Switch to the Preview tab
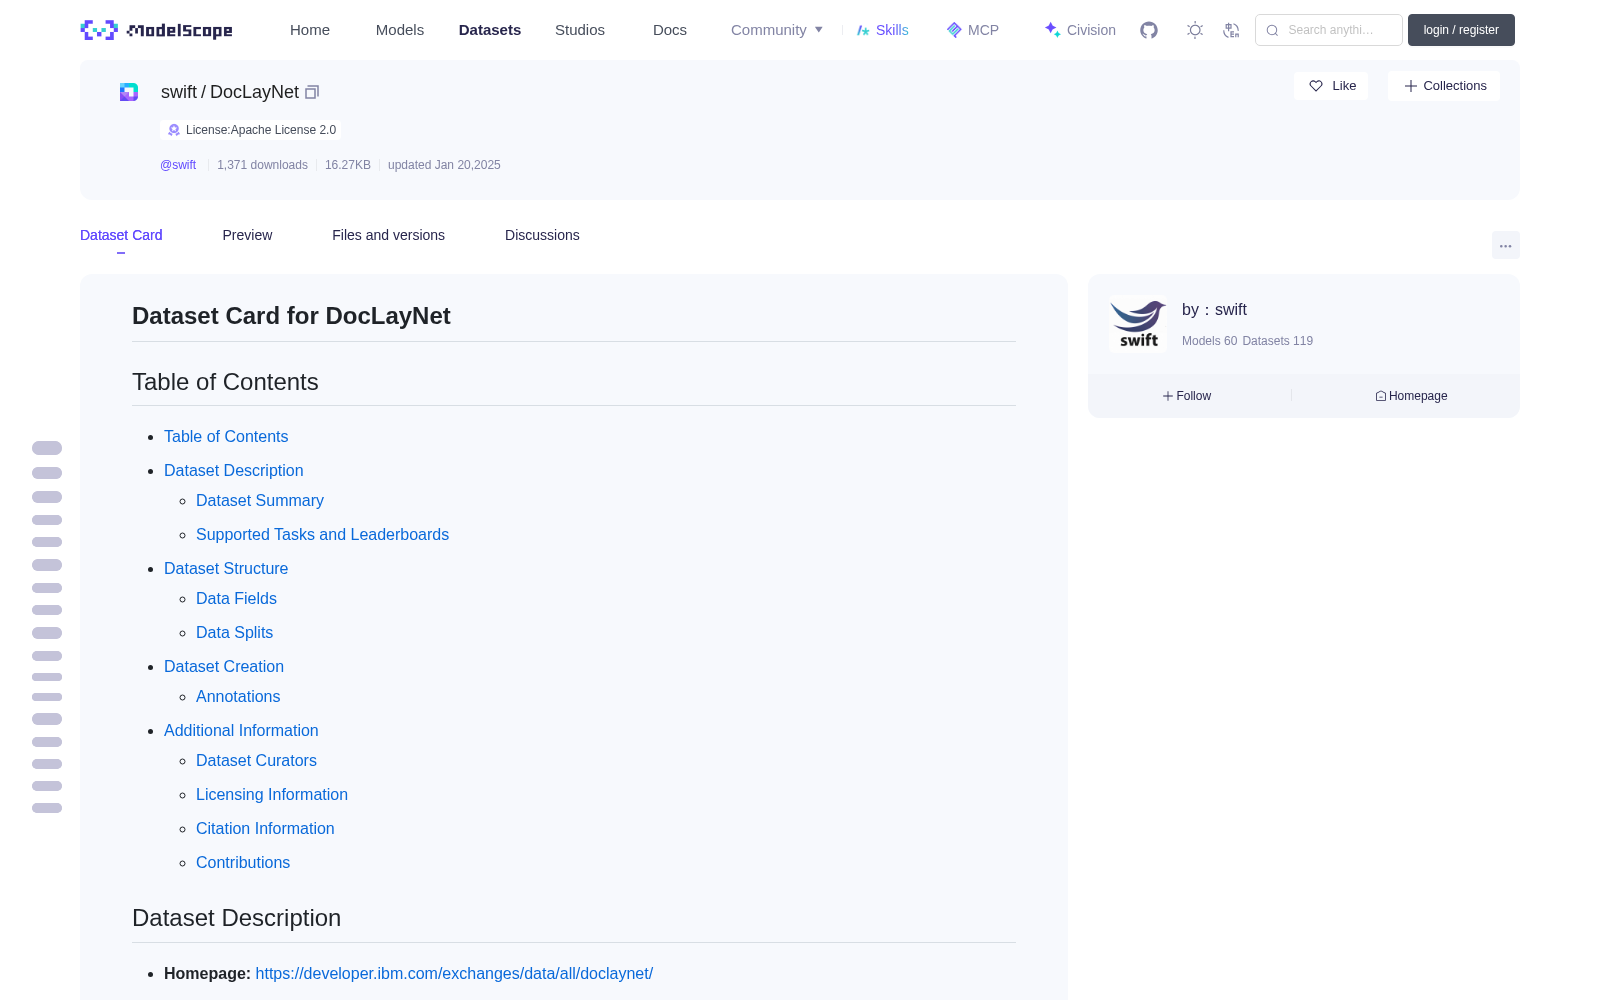Screen dimensions: 1600x1000 coord(247,235)
